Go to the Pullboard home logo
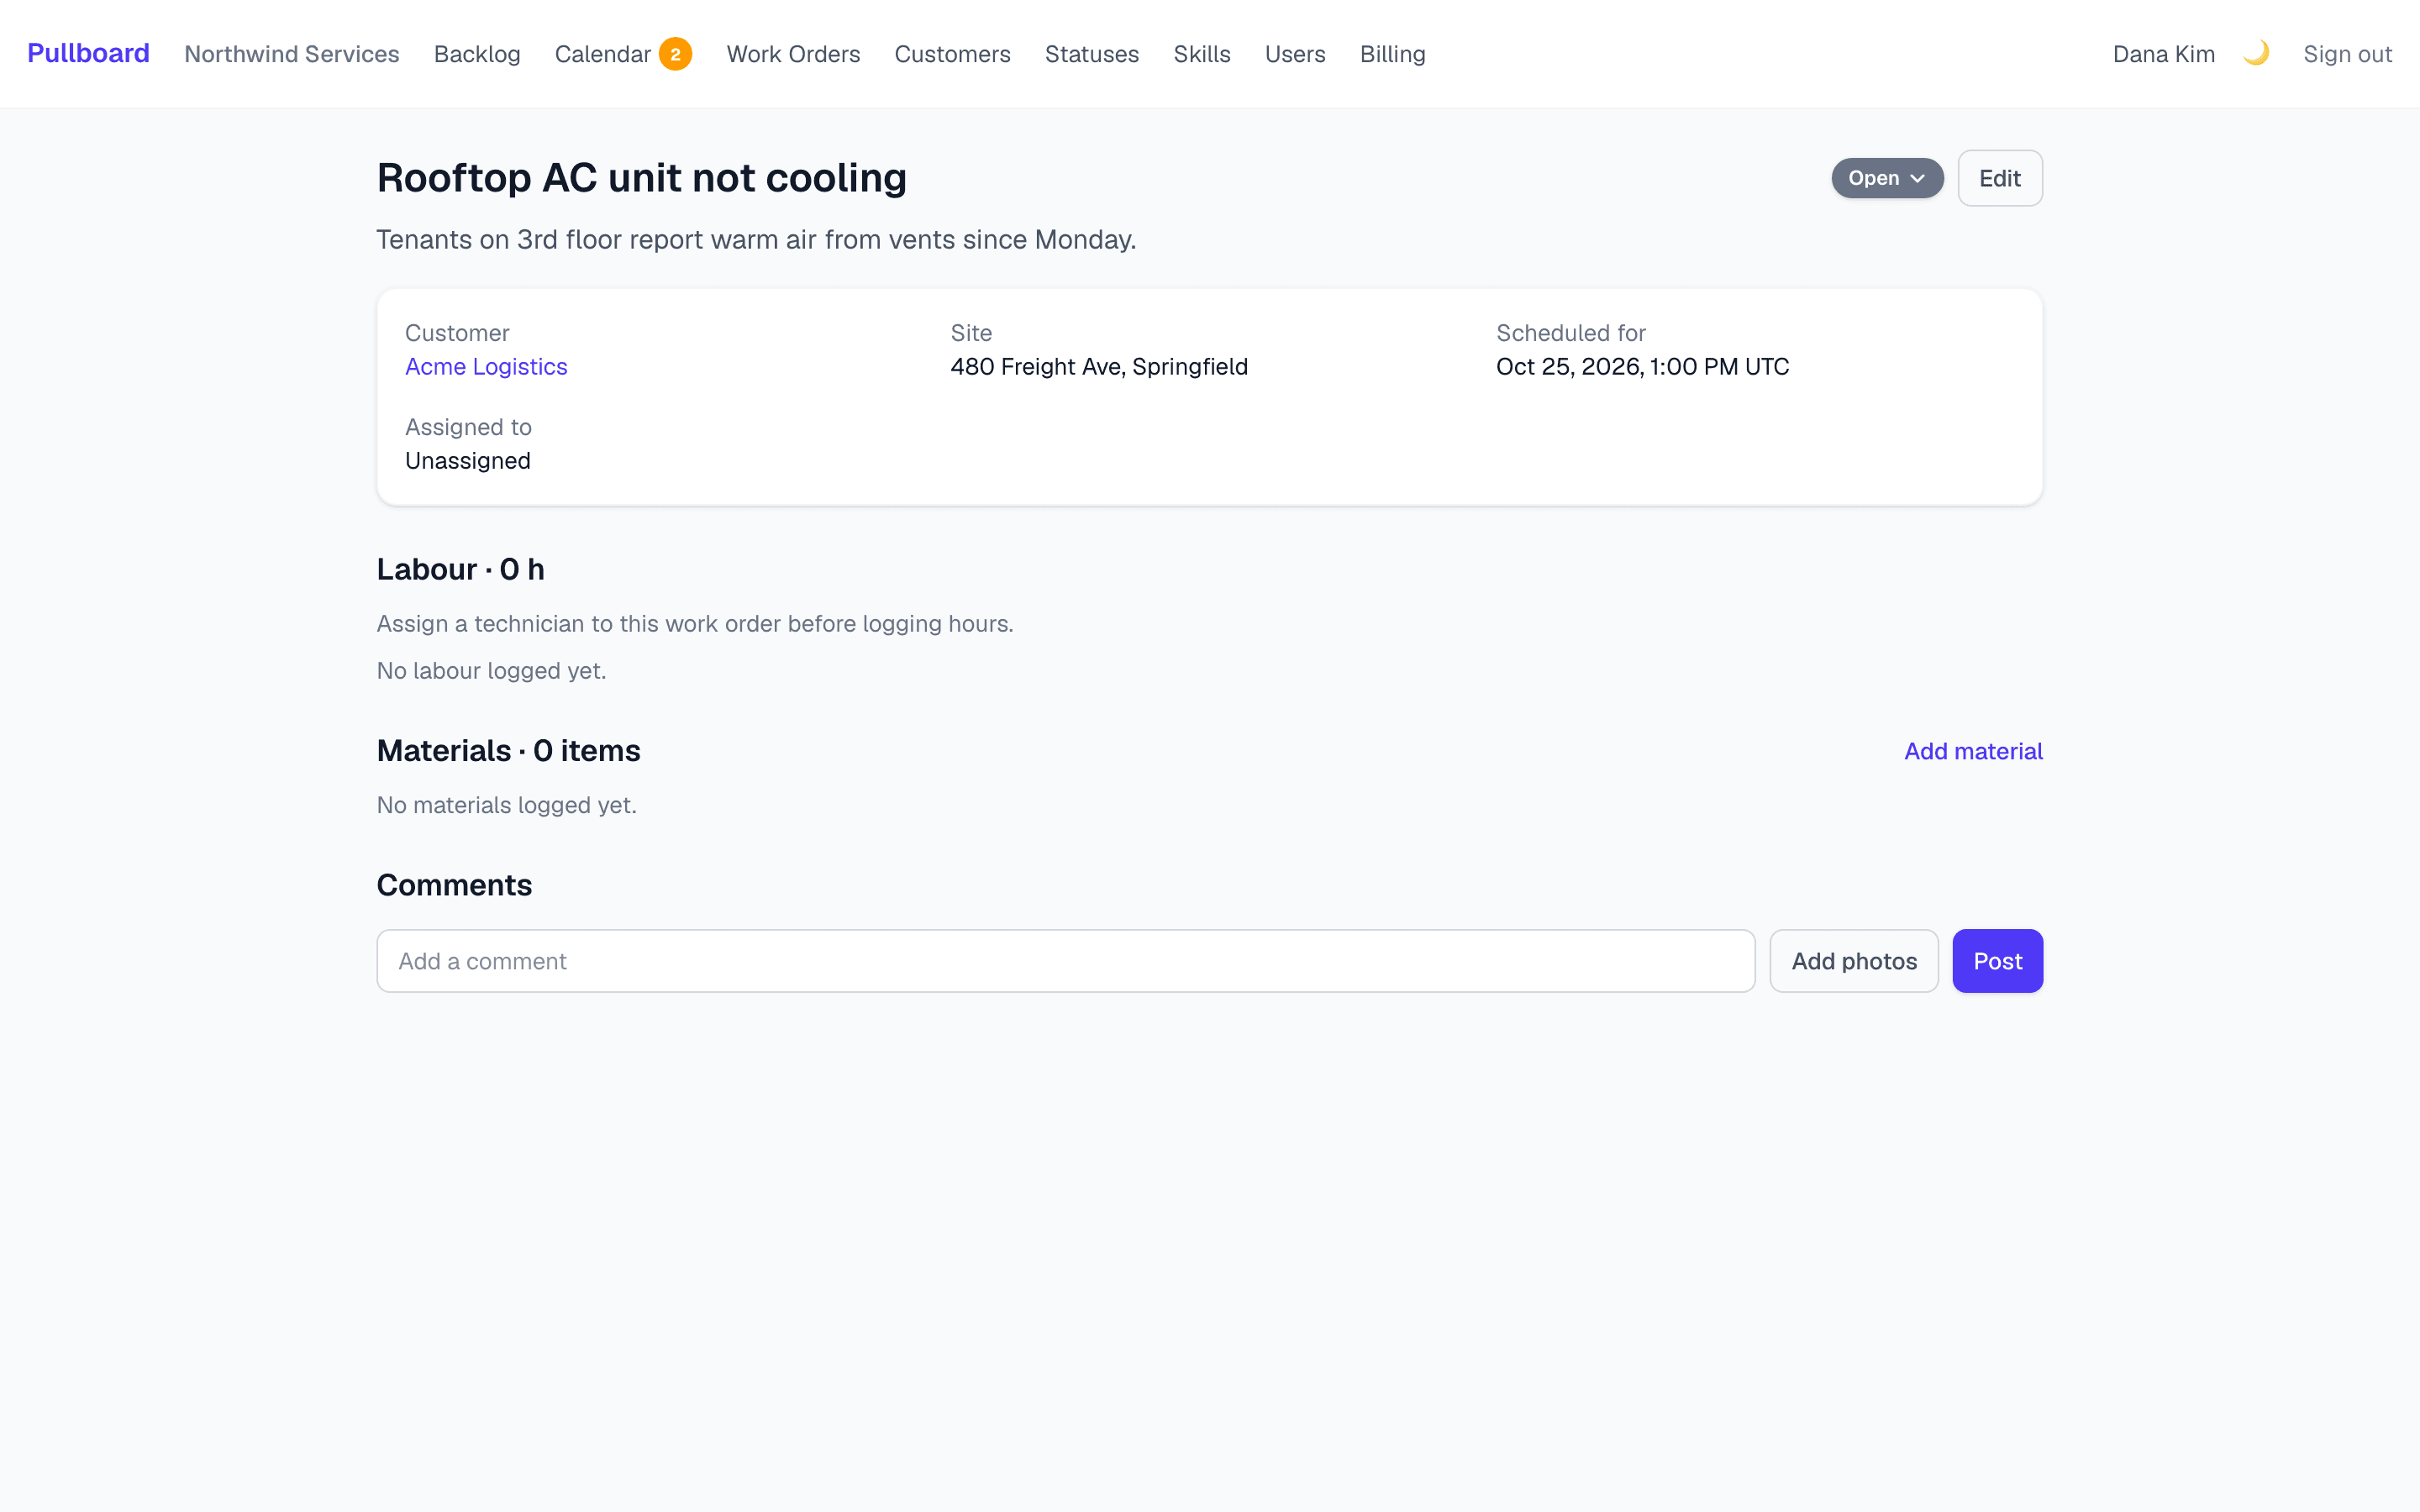The height and width of the screenshot is (1512, 2420). coord(88,53)
